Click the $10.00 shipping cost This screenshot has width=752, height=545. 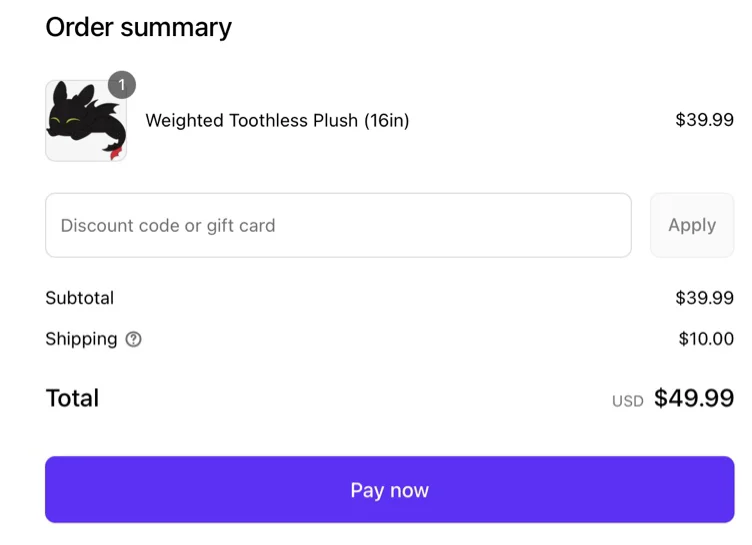tap(706, 339)
